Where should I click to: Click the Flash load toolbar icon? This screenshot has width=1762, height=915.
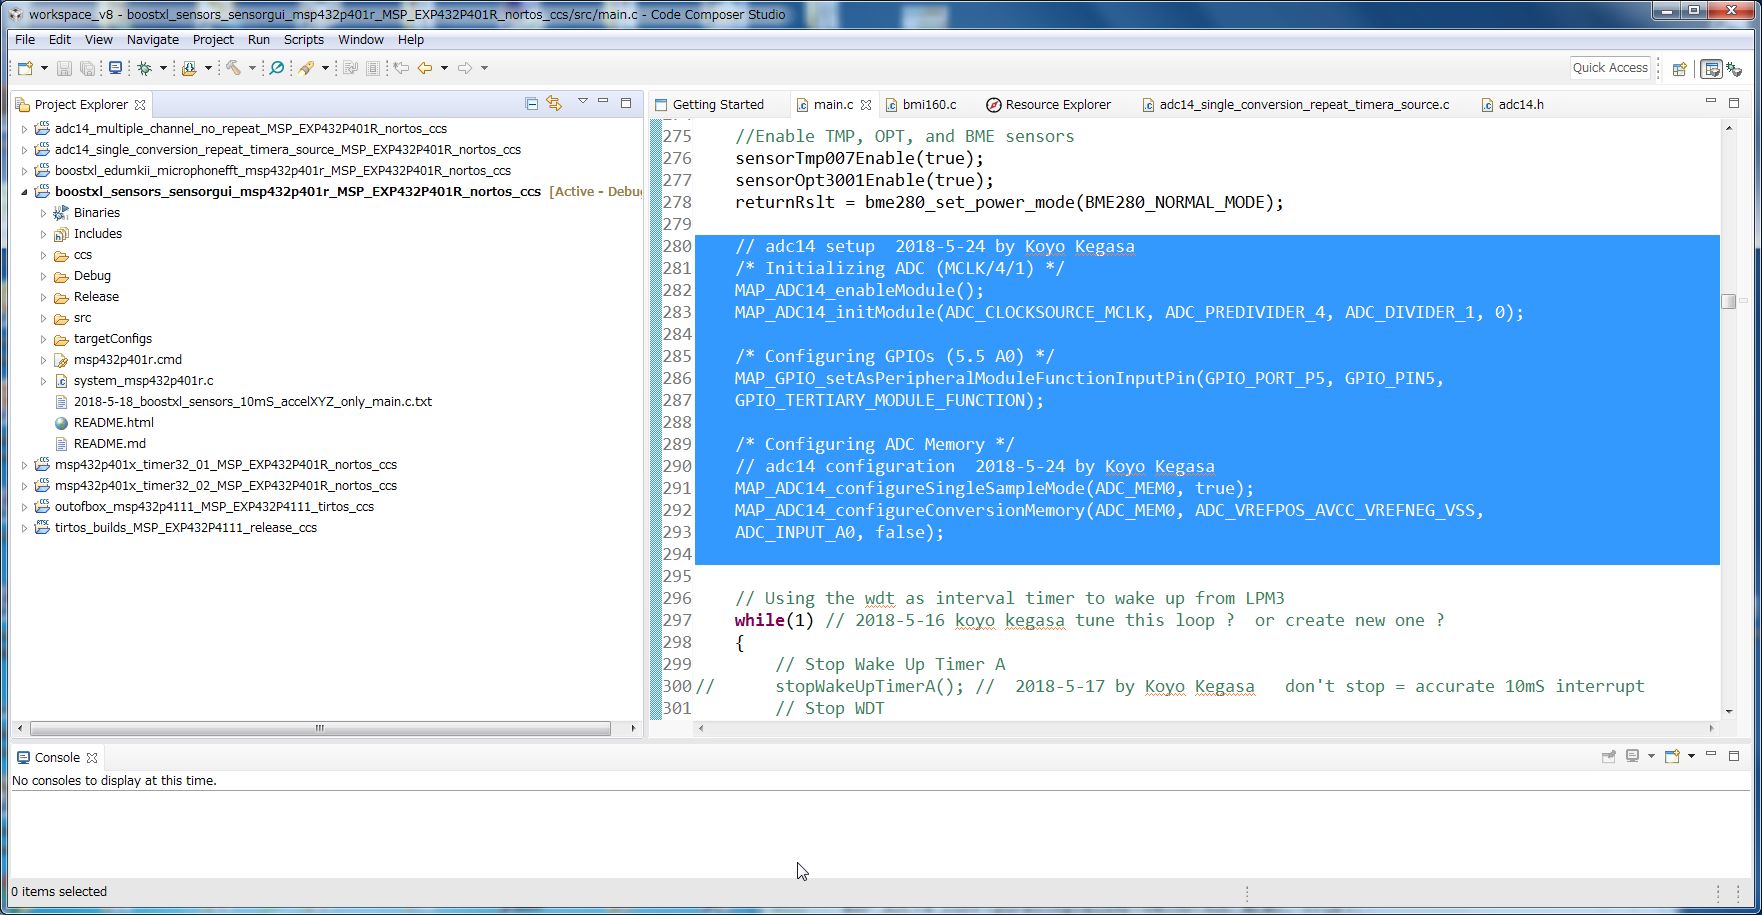[189, 68]
